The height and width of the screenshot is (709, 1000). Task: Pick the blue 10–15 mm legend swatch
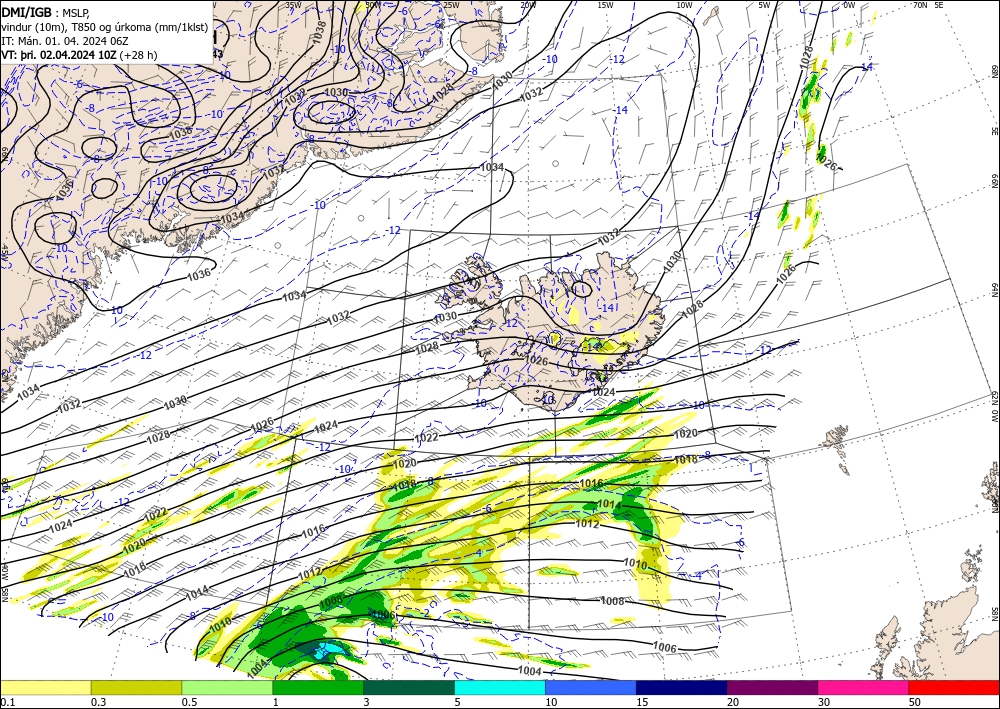coord(591,687)
